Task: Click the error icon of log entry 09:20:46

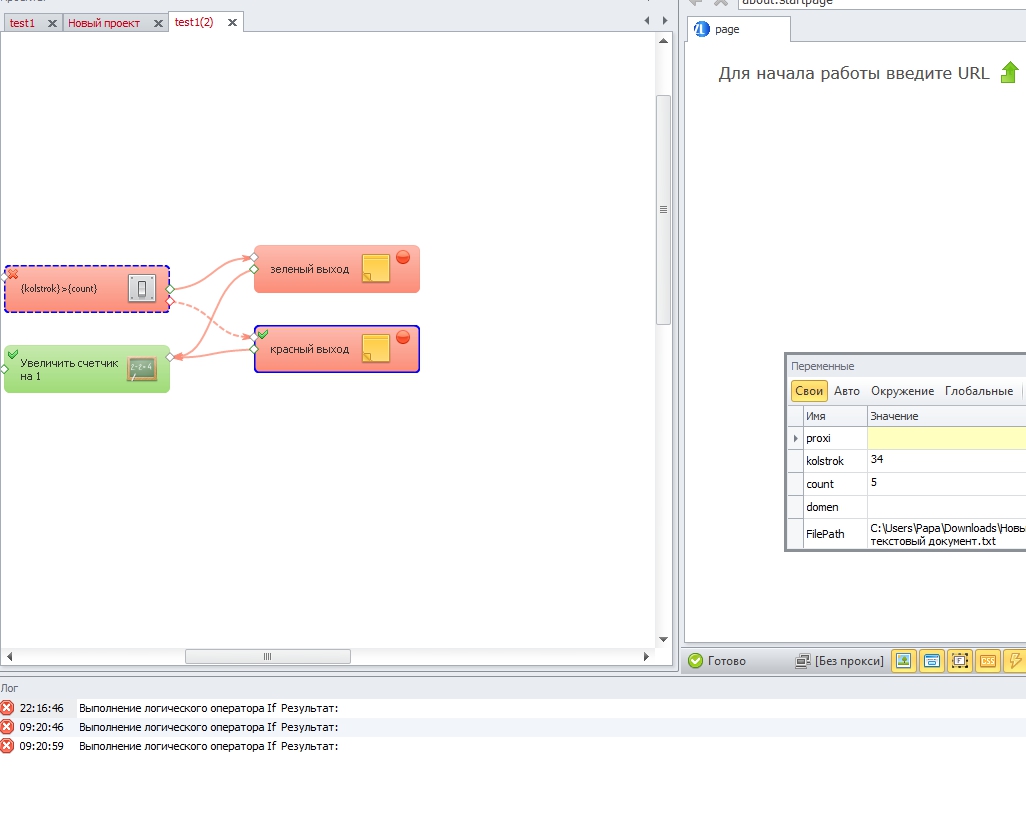Action: click(7, 726)
